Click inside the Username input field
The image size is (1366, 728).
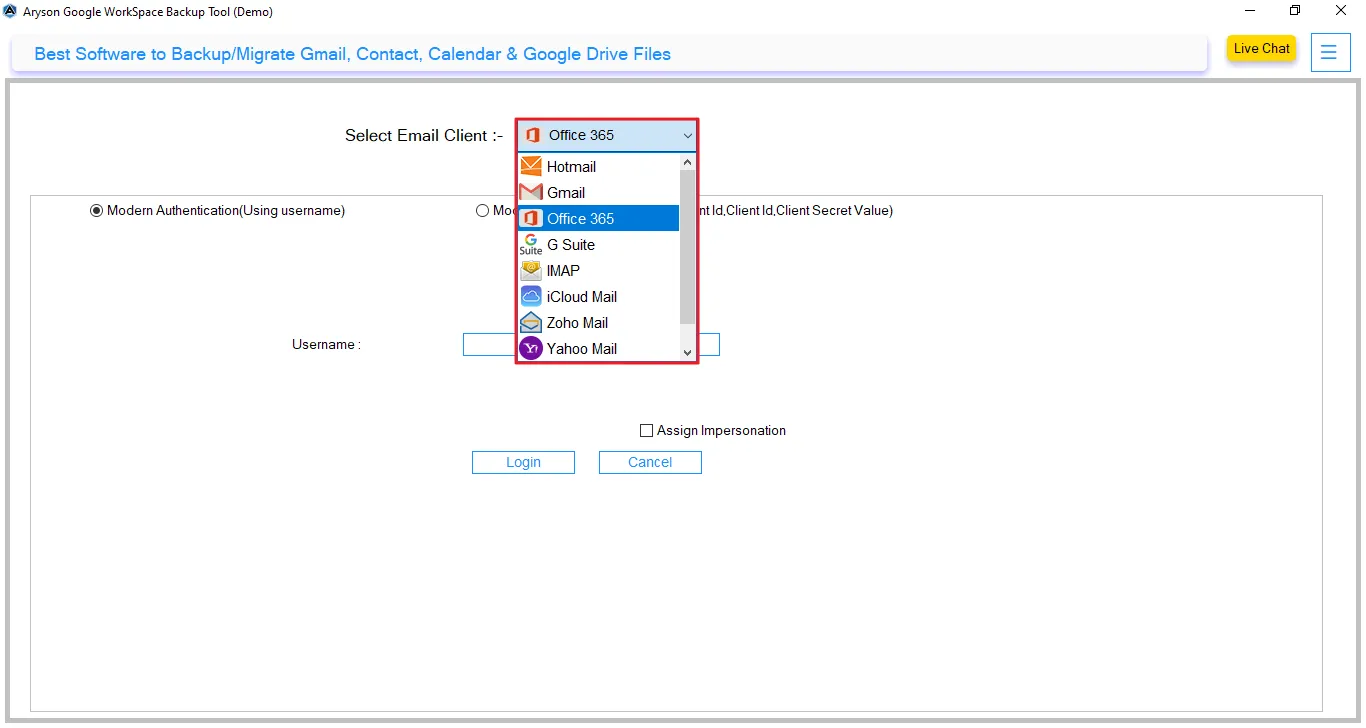click(490, 344)
